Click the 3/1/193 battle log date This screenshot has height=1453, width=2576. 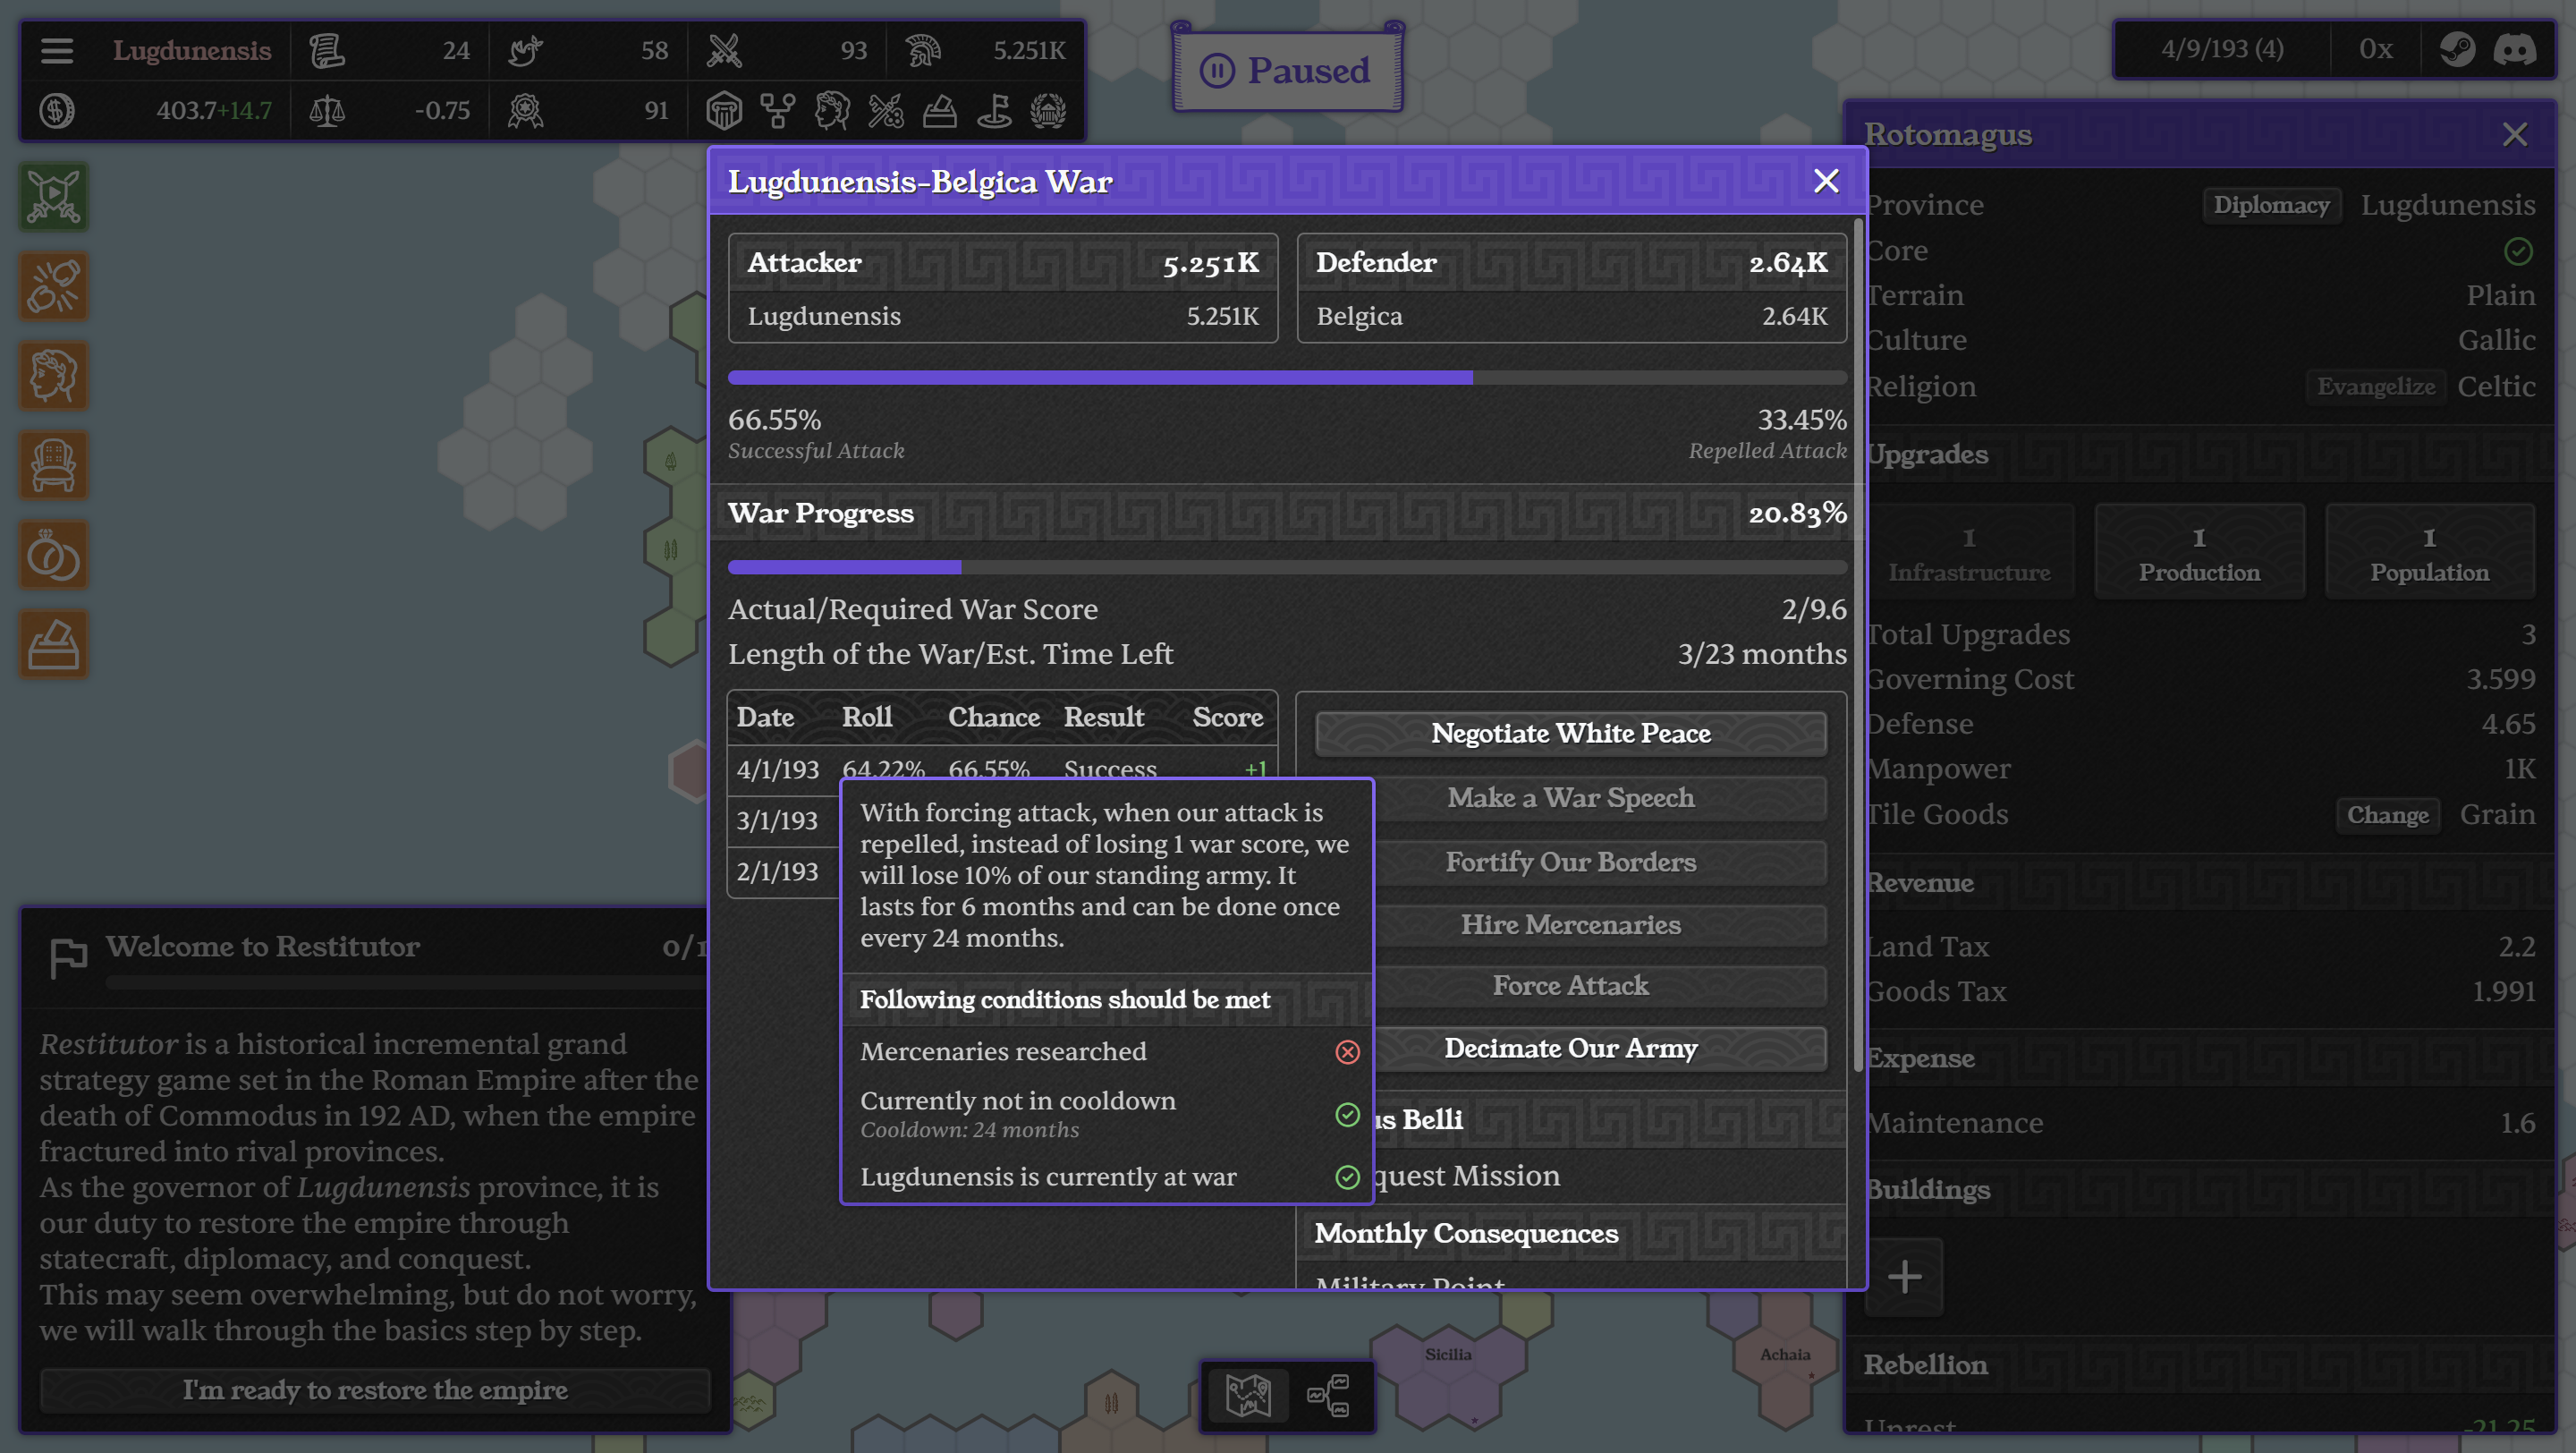point(777,820)
